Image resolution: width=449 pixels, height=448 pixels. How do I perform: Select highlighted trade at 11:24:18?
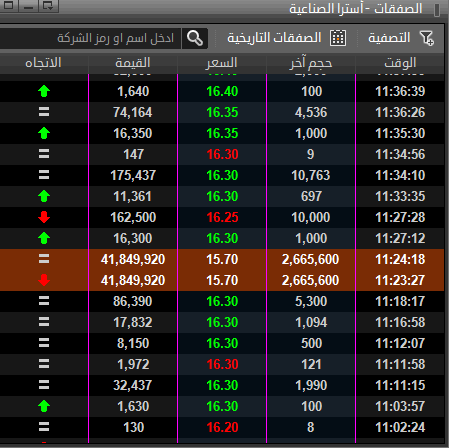(x=222, y=259)
